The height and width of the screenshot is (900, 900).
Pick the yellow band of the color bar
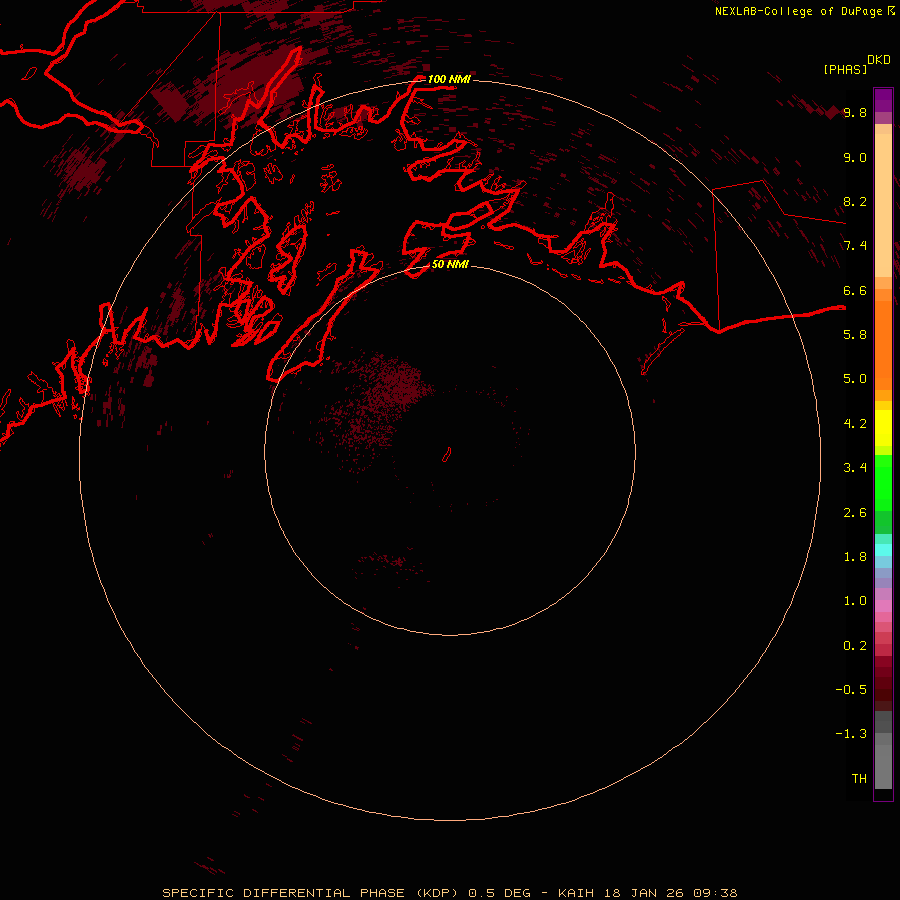(x=883, y=428)
